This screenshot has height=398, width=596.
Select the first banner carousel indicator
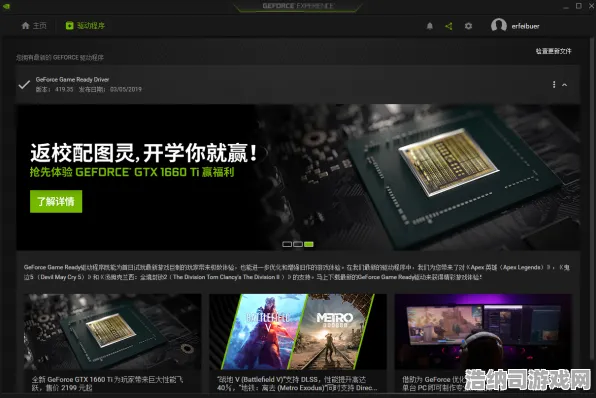[287, 244]
